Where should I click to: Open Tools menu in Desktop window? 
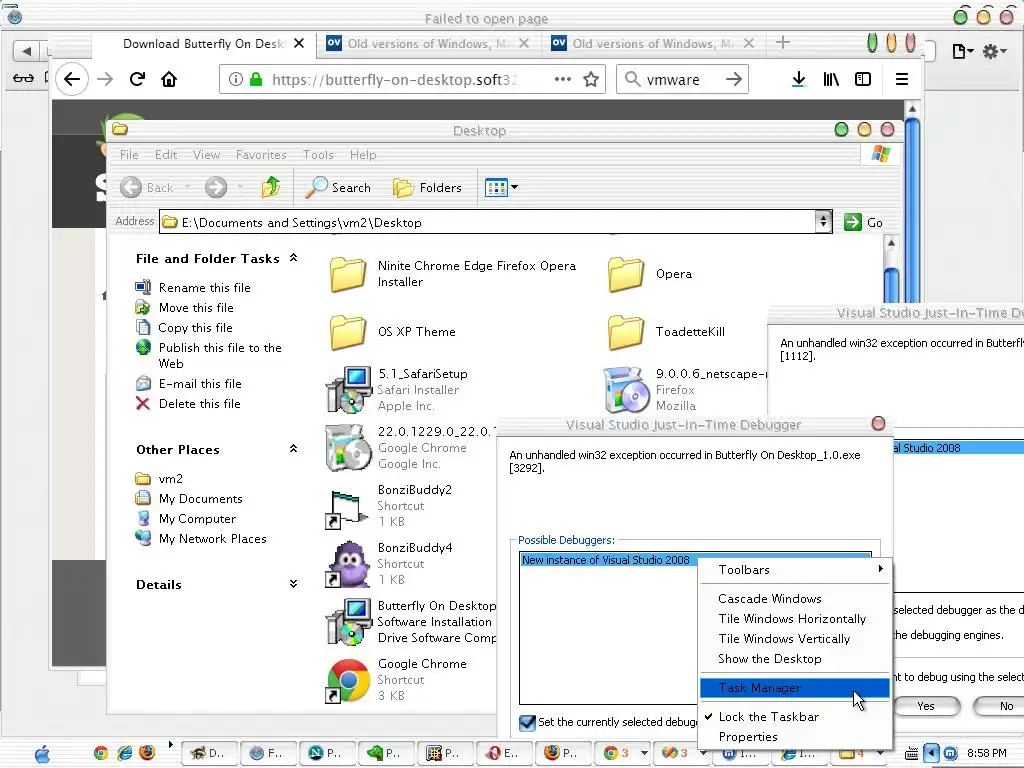coord(318,155)
